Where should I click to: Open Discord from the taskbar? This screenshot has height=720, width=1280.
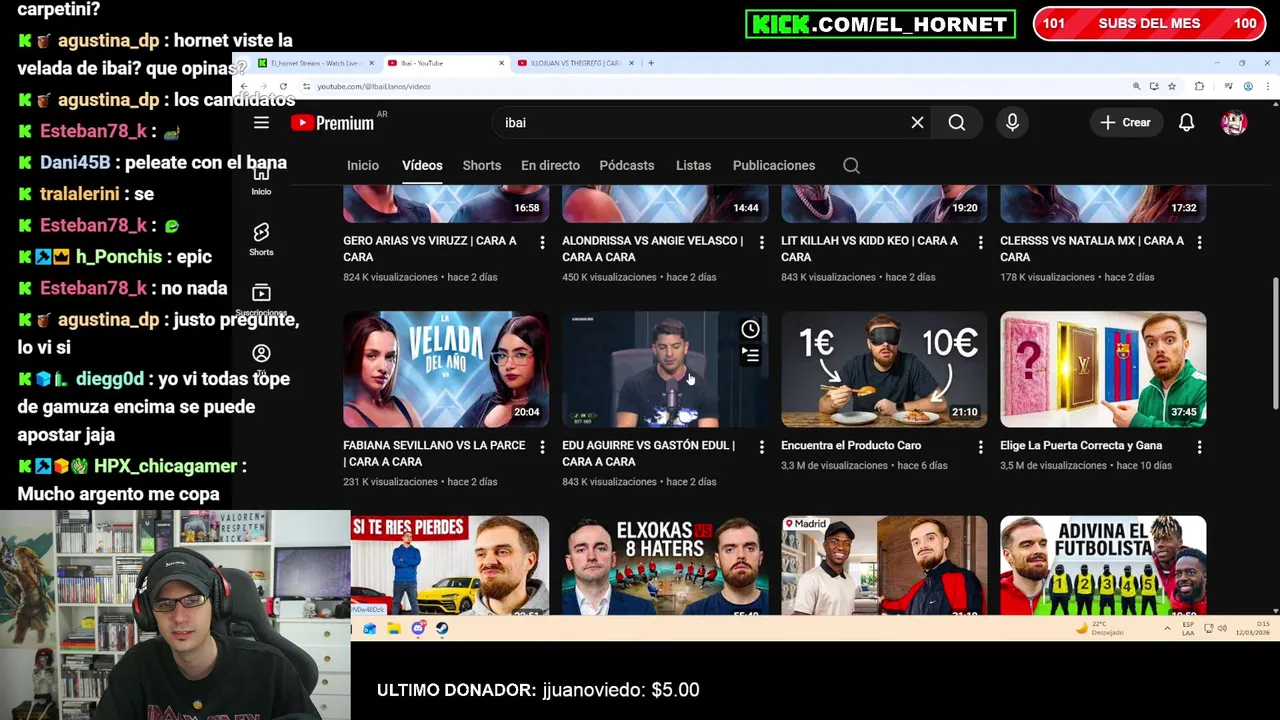(x=418, y=628)
